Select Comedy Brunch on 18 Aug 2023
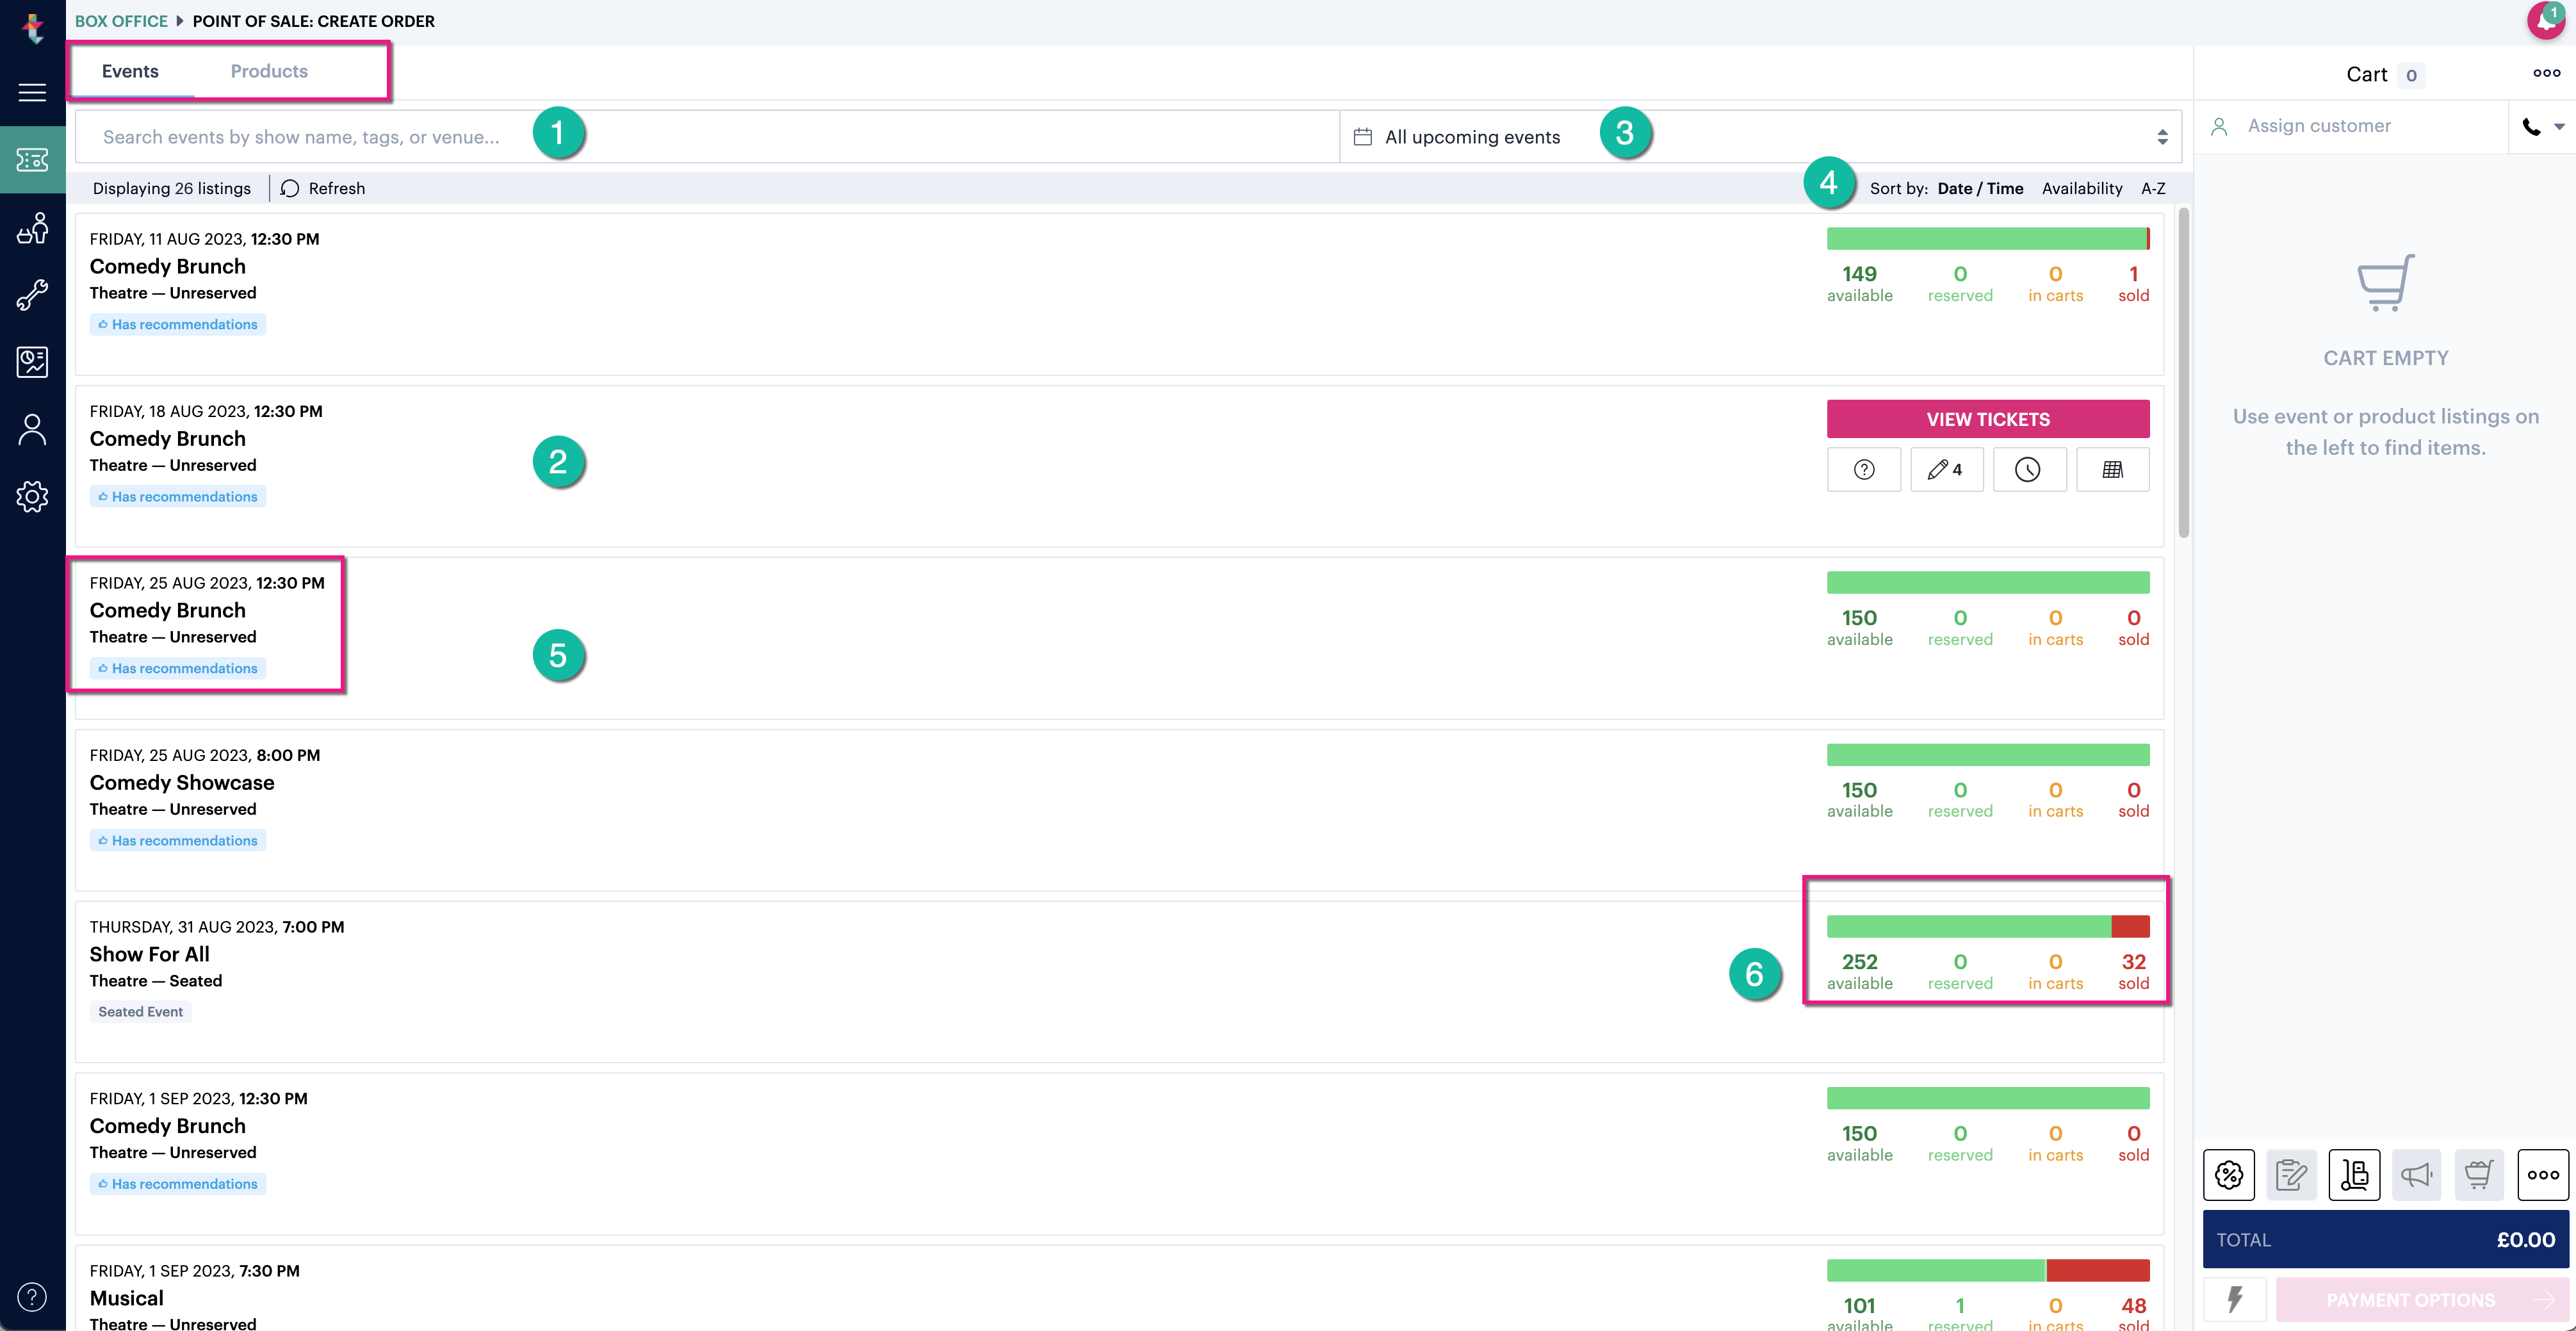 [167, 439]
